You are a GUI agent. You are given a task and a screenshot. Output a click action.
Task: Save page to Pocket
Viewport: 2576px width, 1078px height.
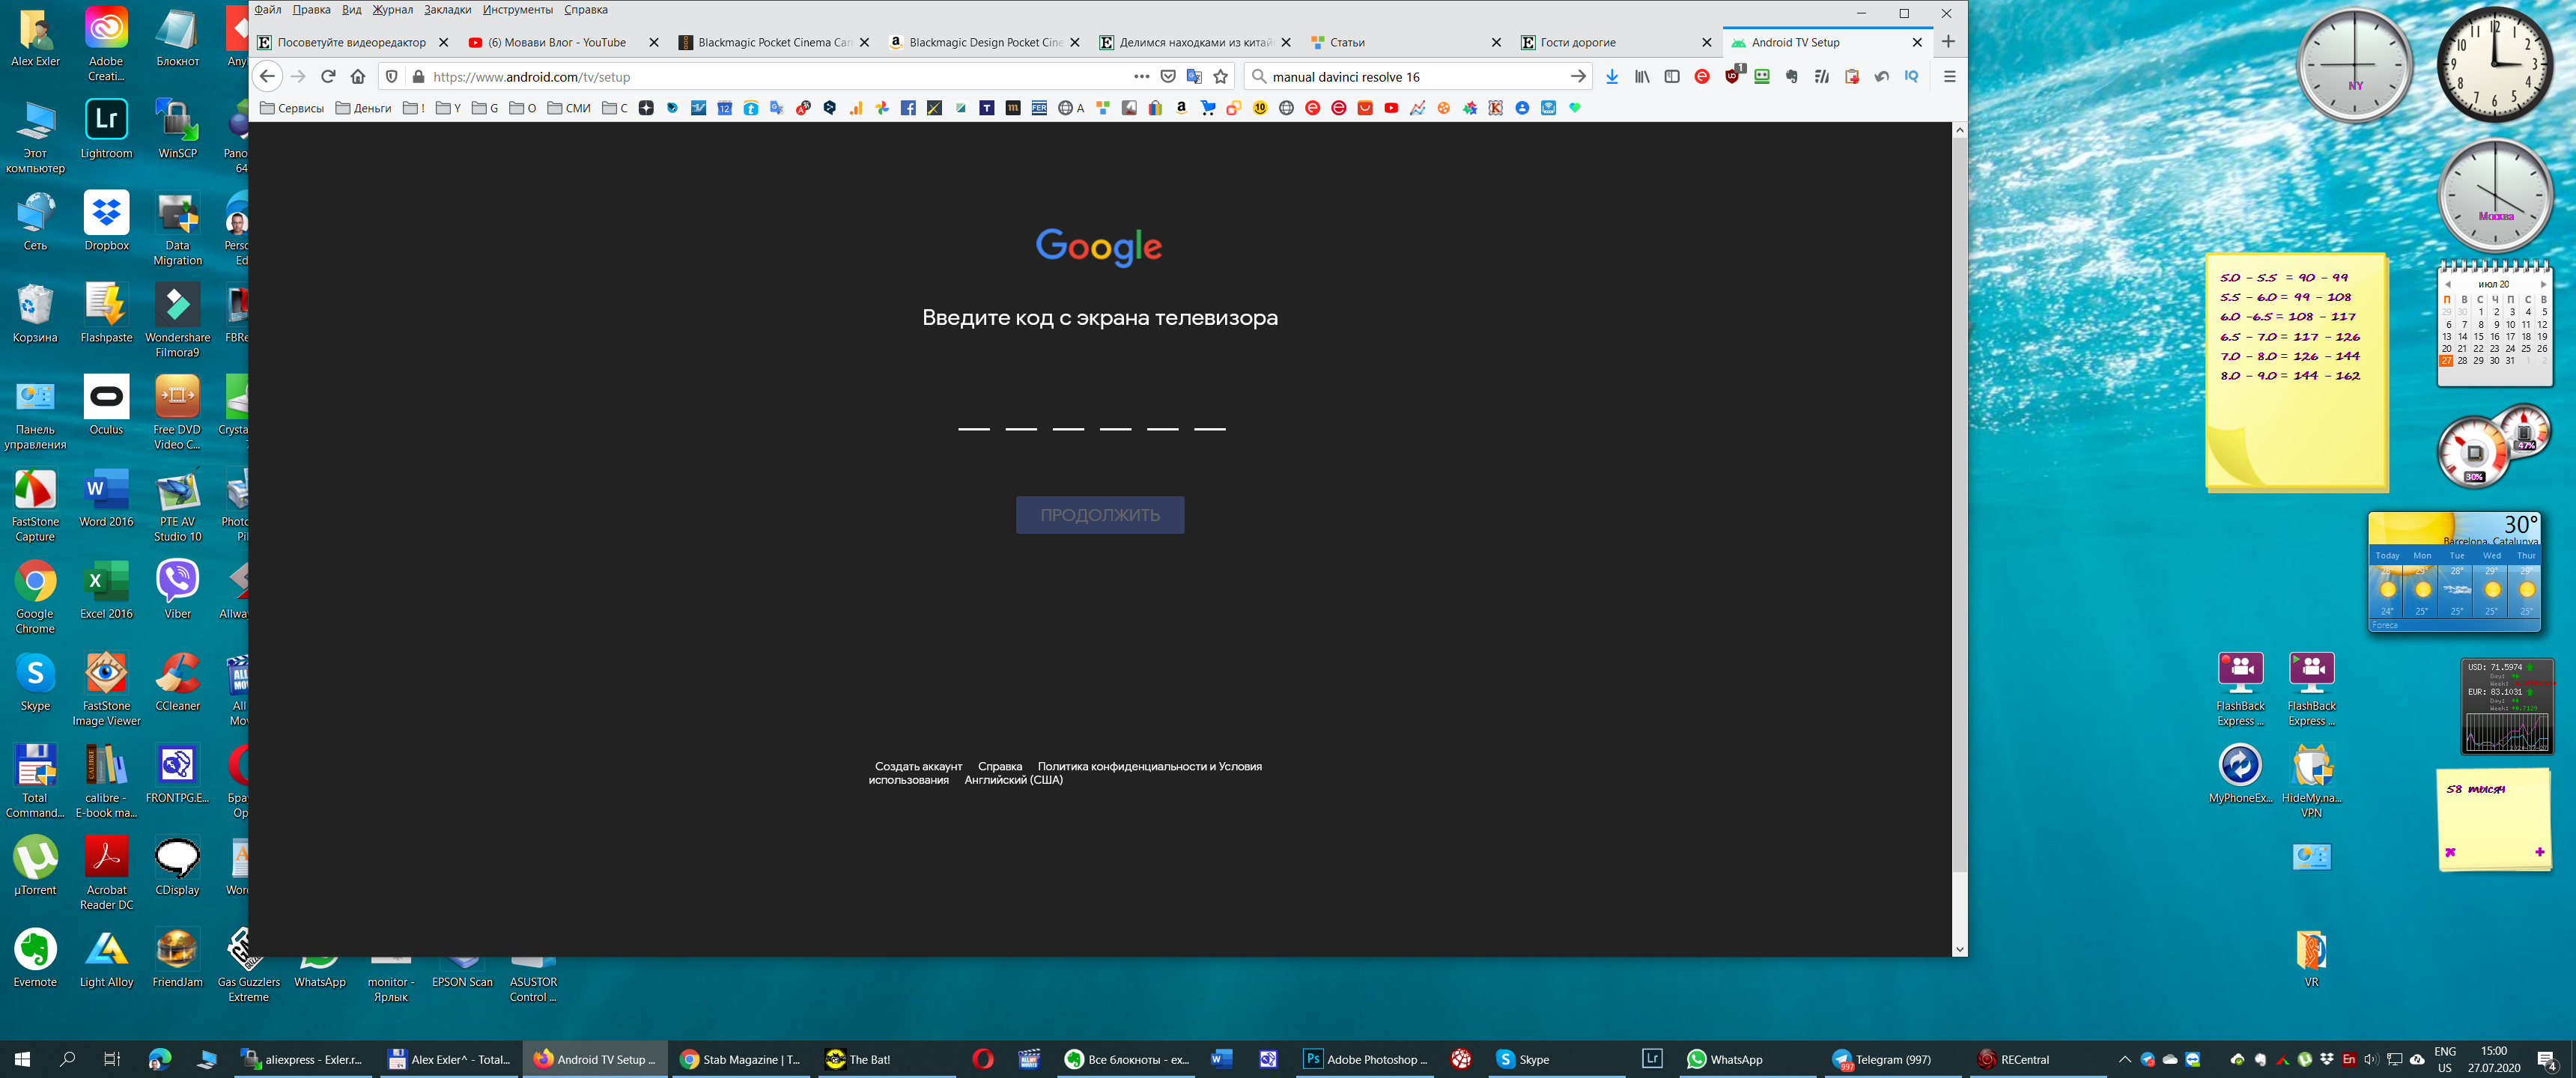1168,76
